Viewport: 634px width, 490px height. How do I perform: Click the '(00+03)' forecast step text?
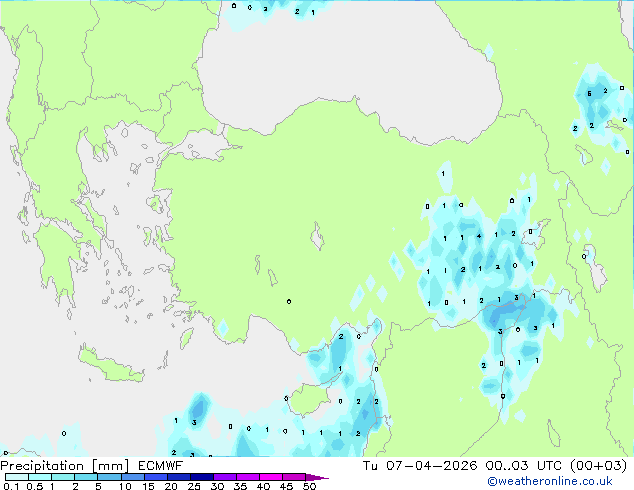598,466
